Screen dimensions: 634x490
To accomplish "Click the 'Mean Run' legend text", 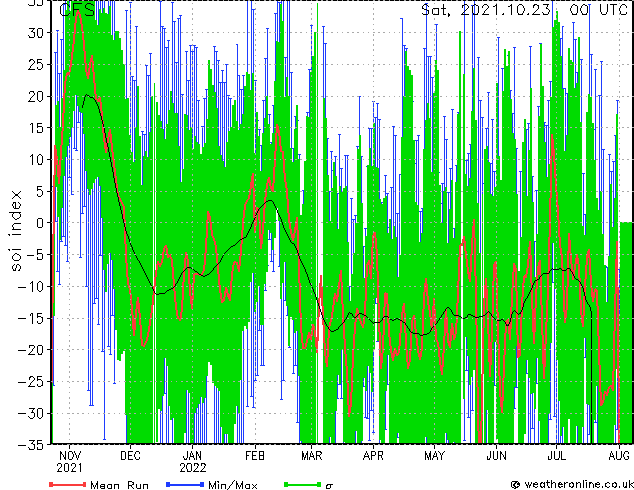I will pyautogui.click(x=119, y=485).
